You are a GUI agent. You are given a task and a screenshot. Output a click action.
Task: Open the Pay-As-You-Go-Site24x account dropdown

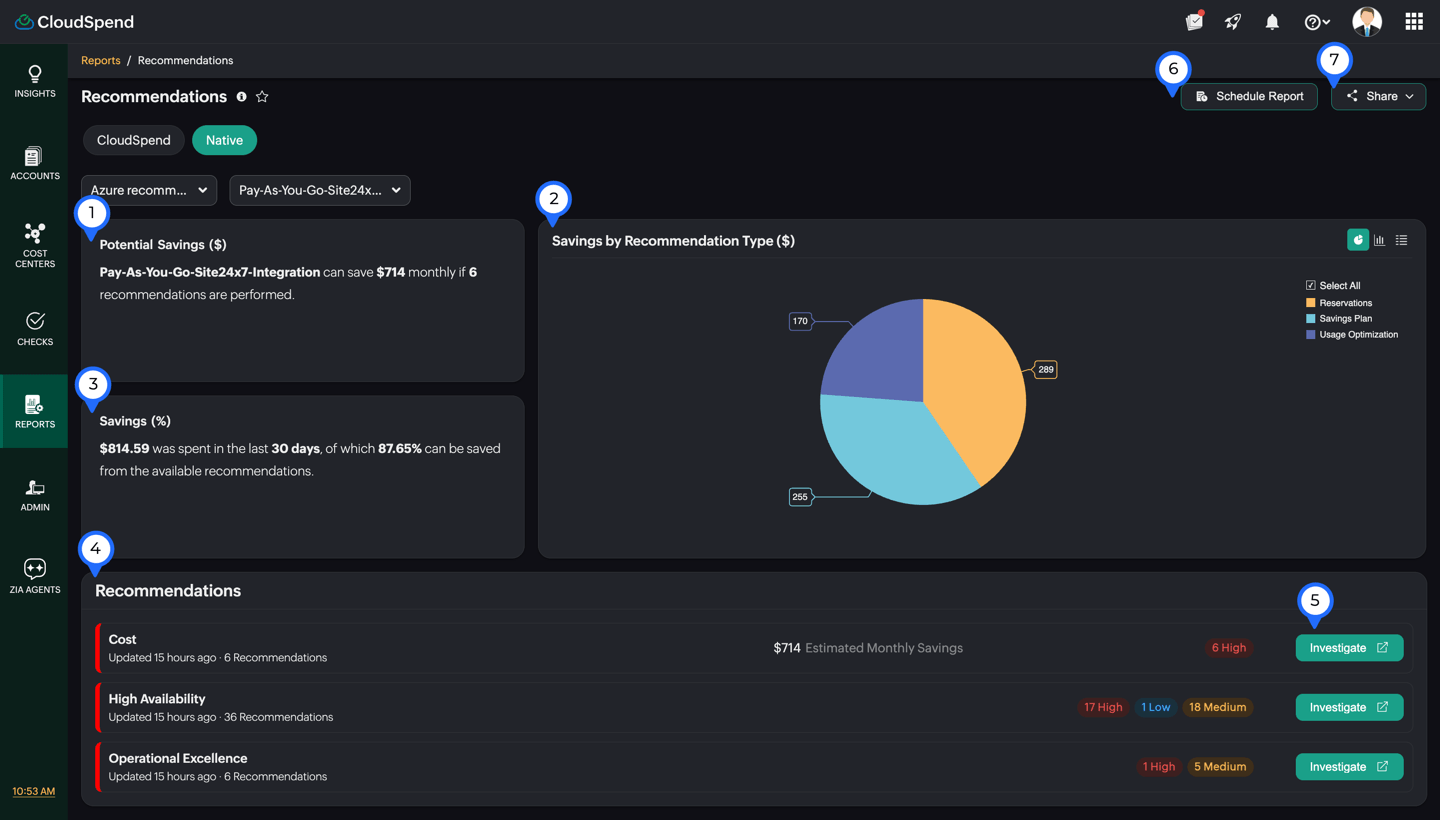tap(320, 190)
